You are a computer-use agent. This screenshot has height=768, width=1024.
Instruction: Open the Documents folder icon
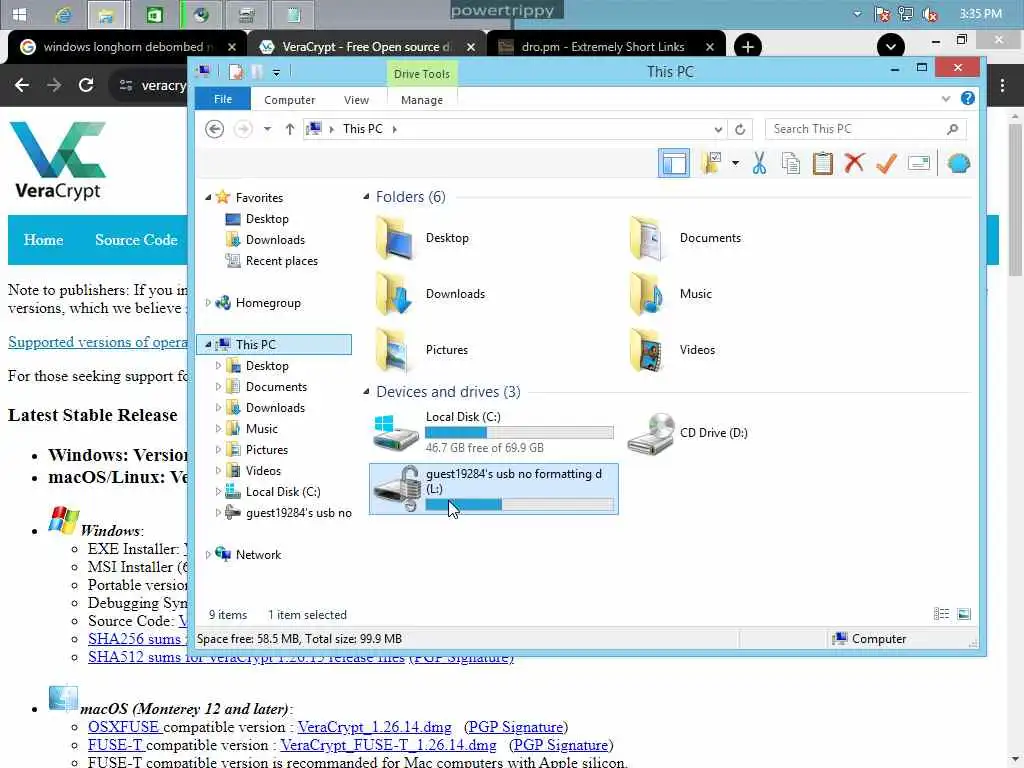tap(647, 238)
